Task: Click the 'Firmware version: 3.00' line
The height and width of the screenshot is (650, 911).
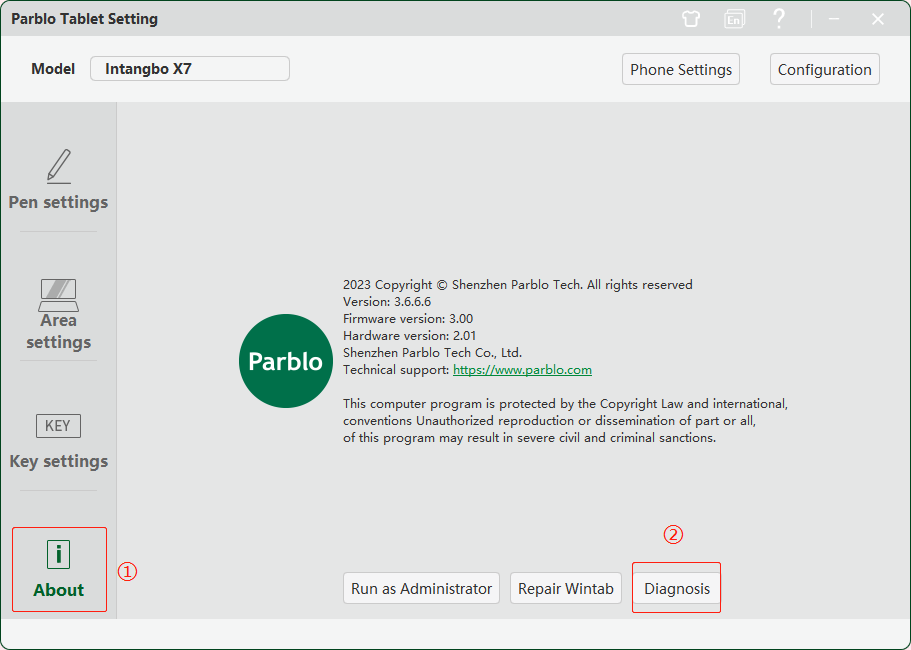Action: point(408,318)
